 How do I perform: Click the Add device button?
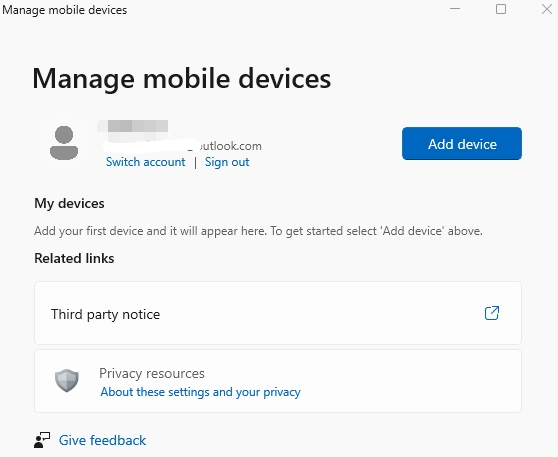tap(462, 143)
